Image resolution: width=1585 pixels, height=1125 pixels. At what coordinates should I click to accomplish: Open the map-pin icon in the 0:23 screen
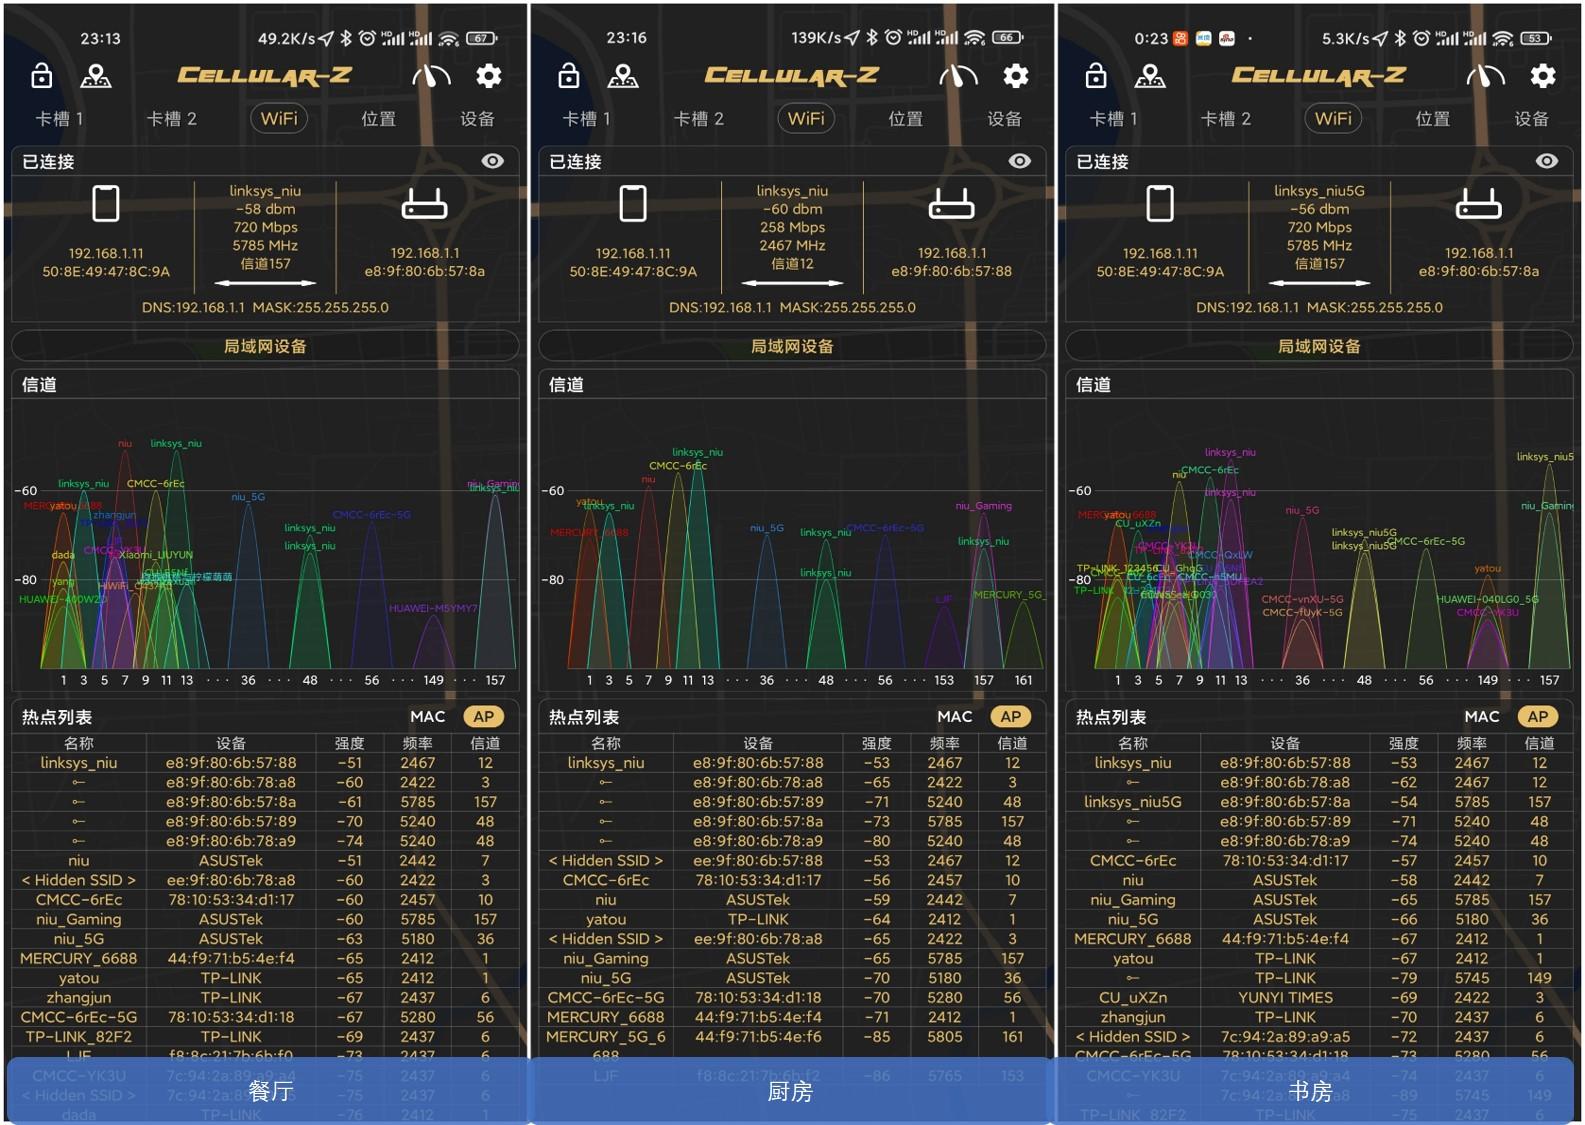[1150, 76]
